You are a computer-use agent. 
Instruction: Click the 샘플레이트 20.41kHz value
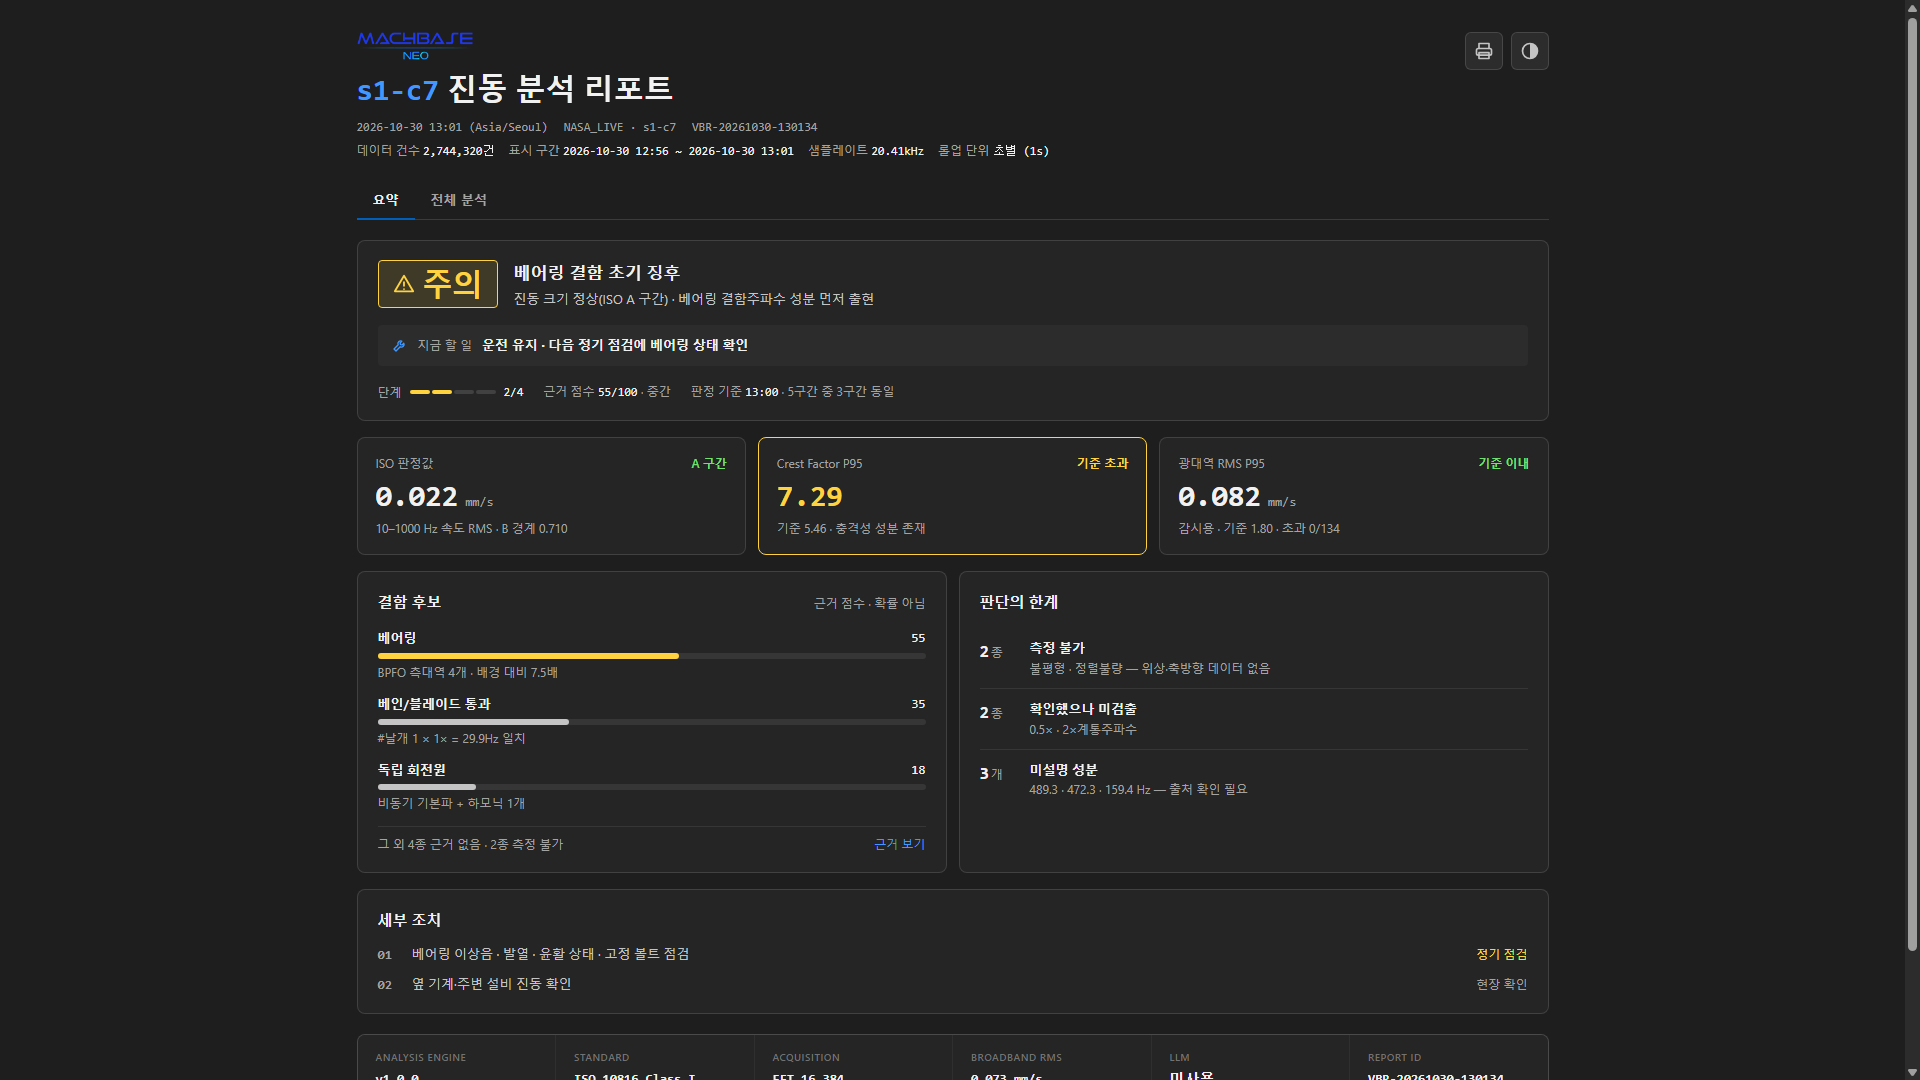click(897, 151)
